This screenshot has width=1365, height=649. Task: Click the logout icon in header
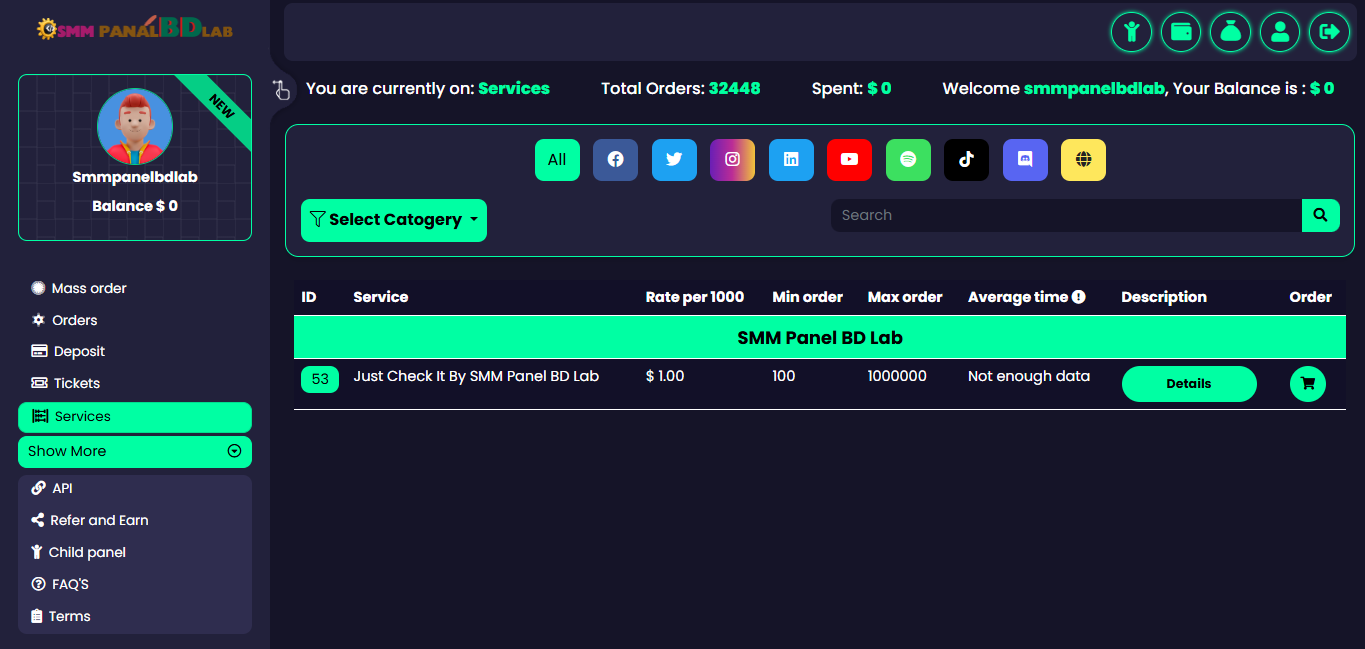pos(1329,32)
